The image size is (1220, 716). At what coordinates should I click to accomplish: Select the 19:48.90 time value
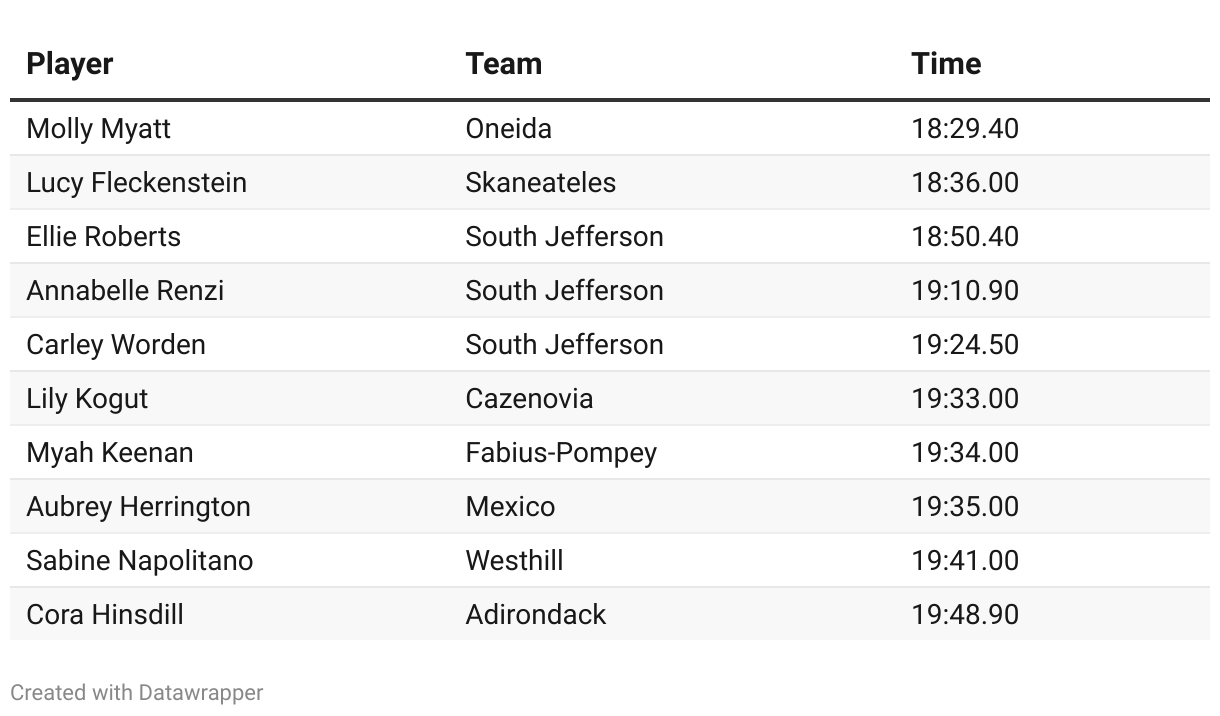[x=966, y=615]
